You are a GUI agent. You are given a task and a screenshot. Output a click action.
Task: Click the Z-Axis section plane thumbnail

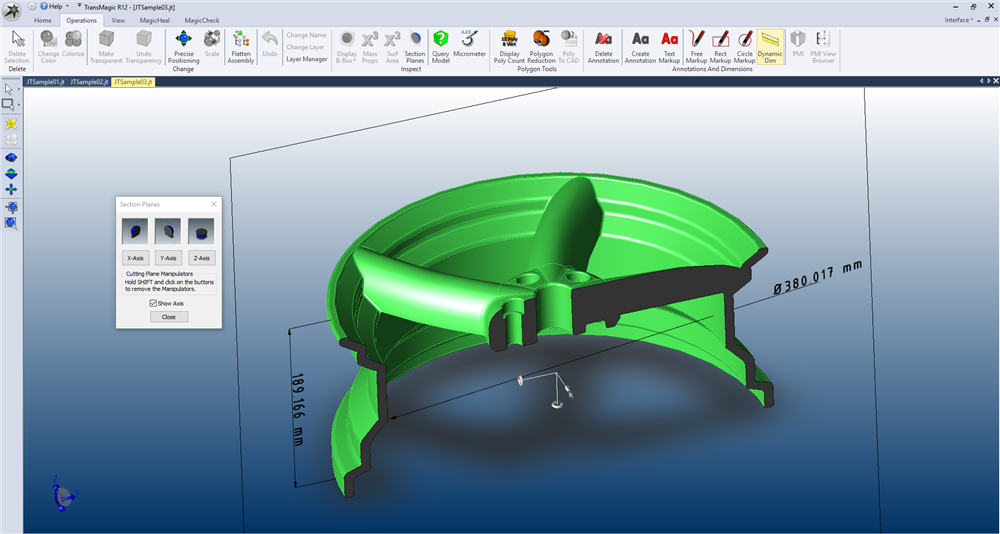click(201, 232)
